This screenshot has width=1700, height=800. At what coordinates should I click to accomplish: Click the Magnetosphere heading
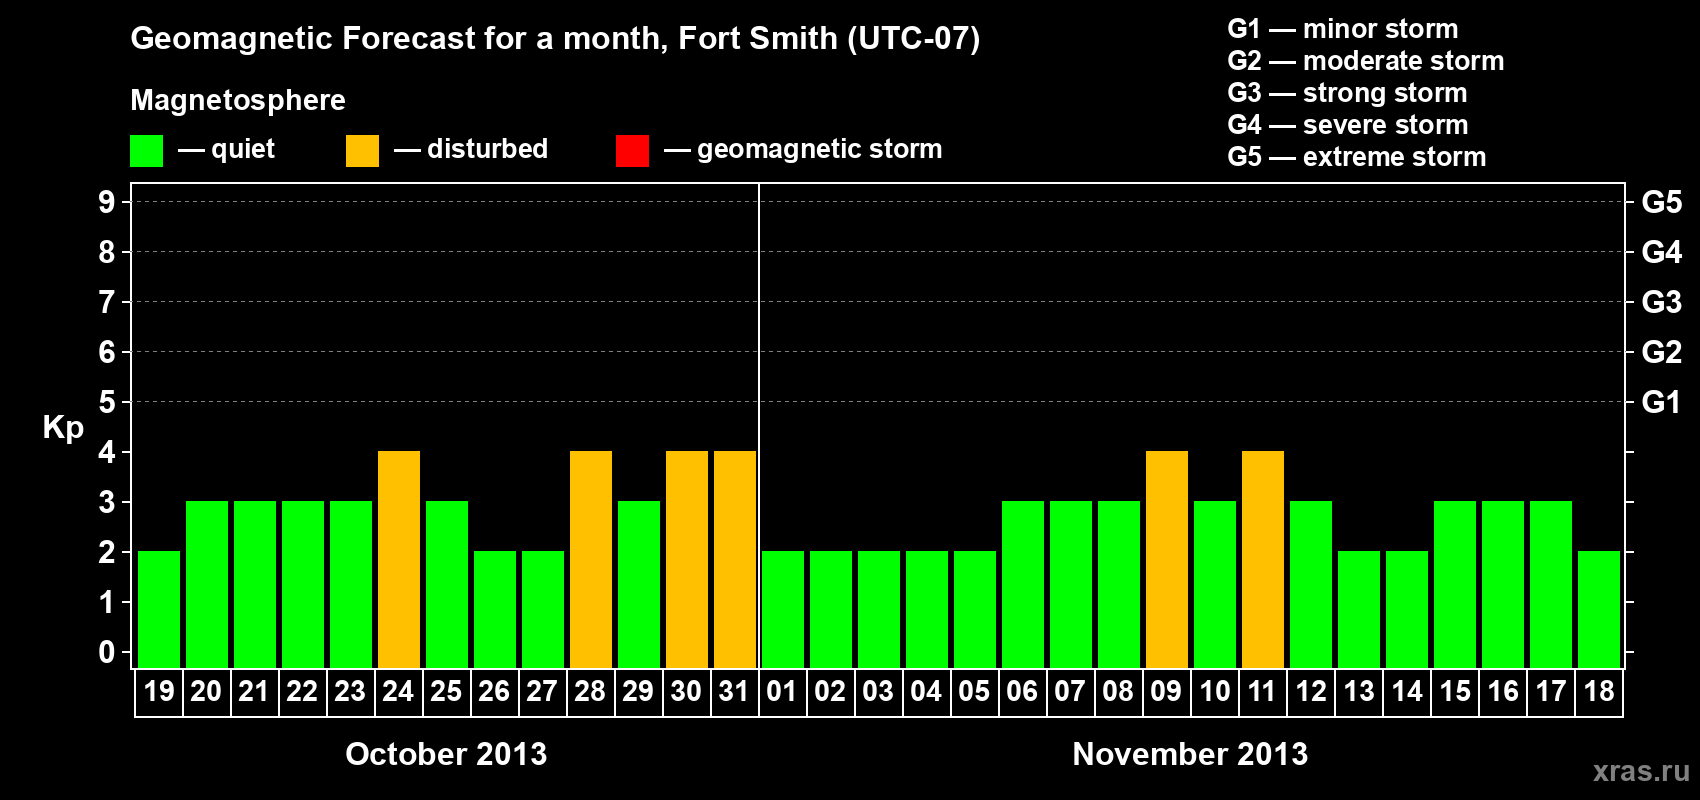[238, 100]
